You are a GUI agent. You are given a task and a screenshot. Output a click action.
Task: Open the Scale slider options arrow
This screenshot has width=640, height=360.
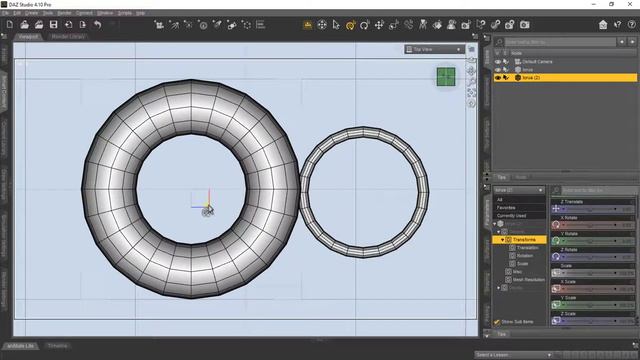(x=563, y=273)
